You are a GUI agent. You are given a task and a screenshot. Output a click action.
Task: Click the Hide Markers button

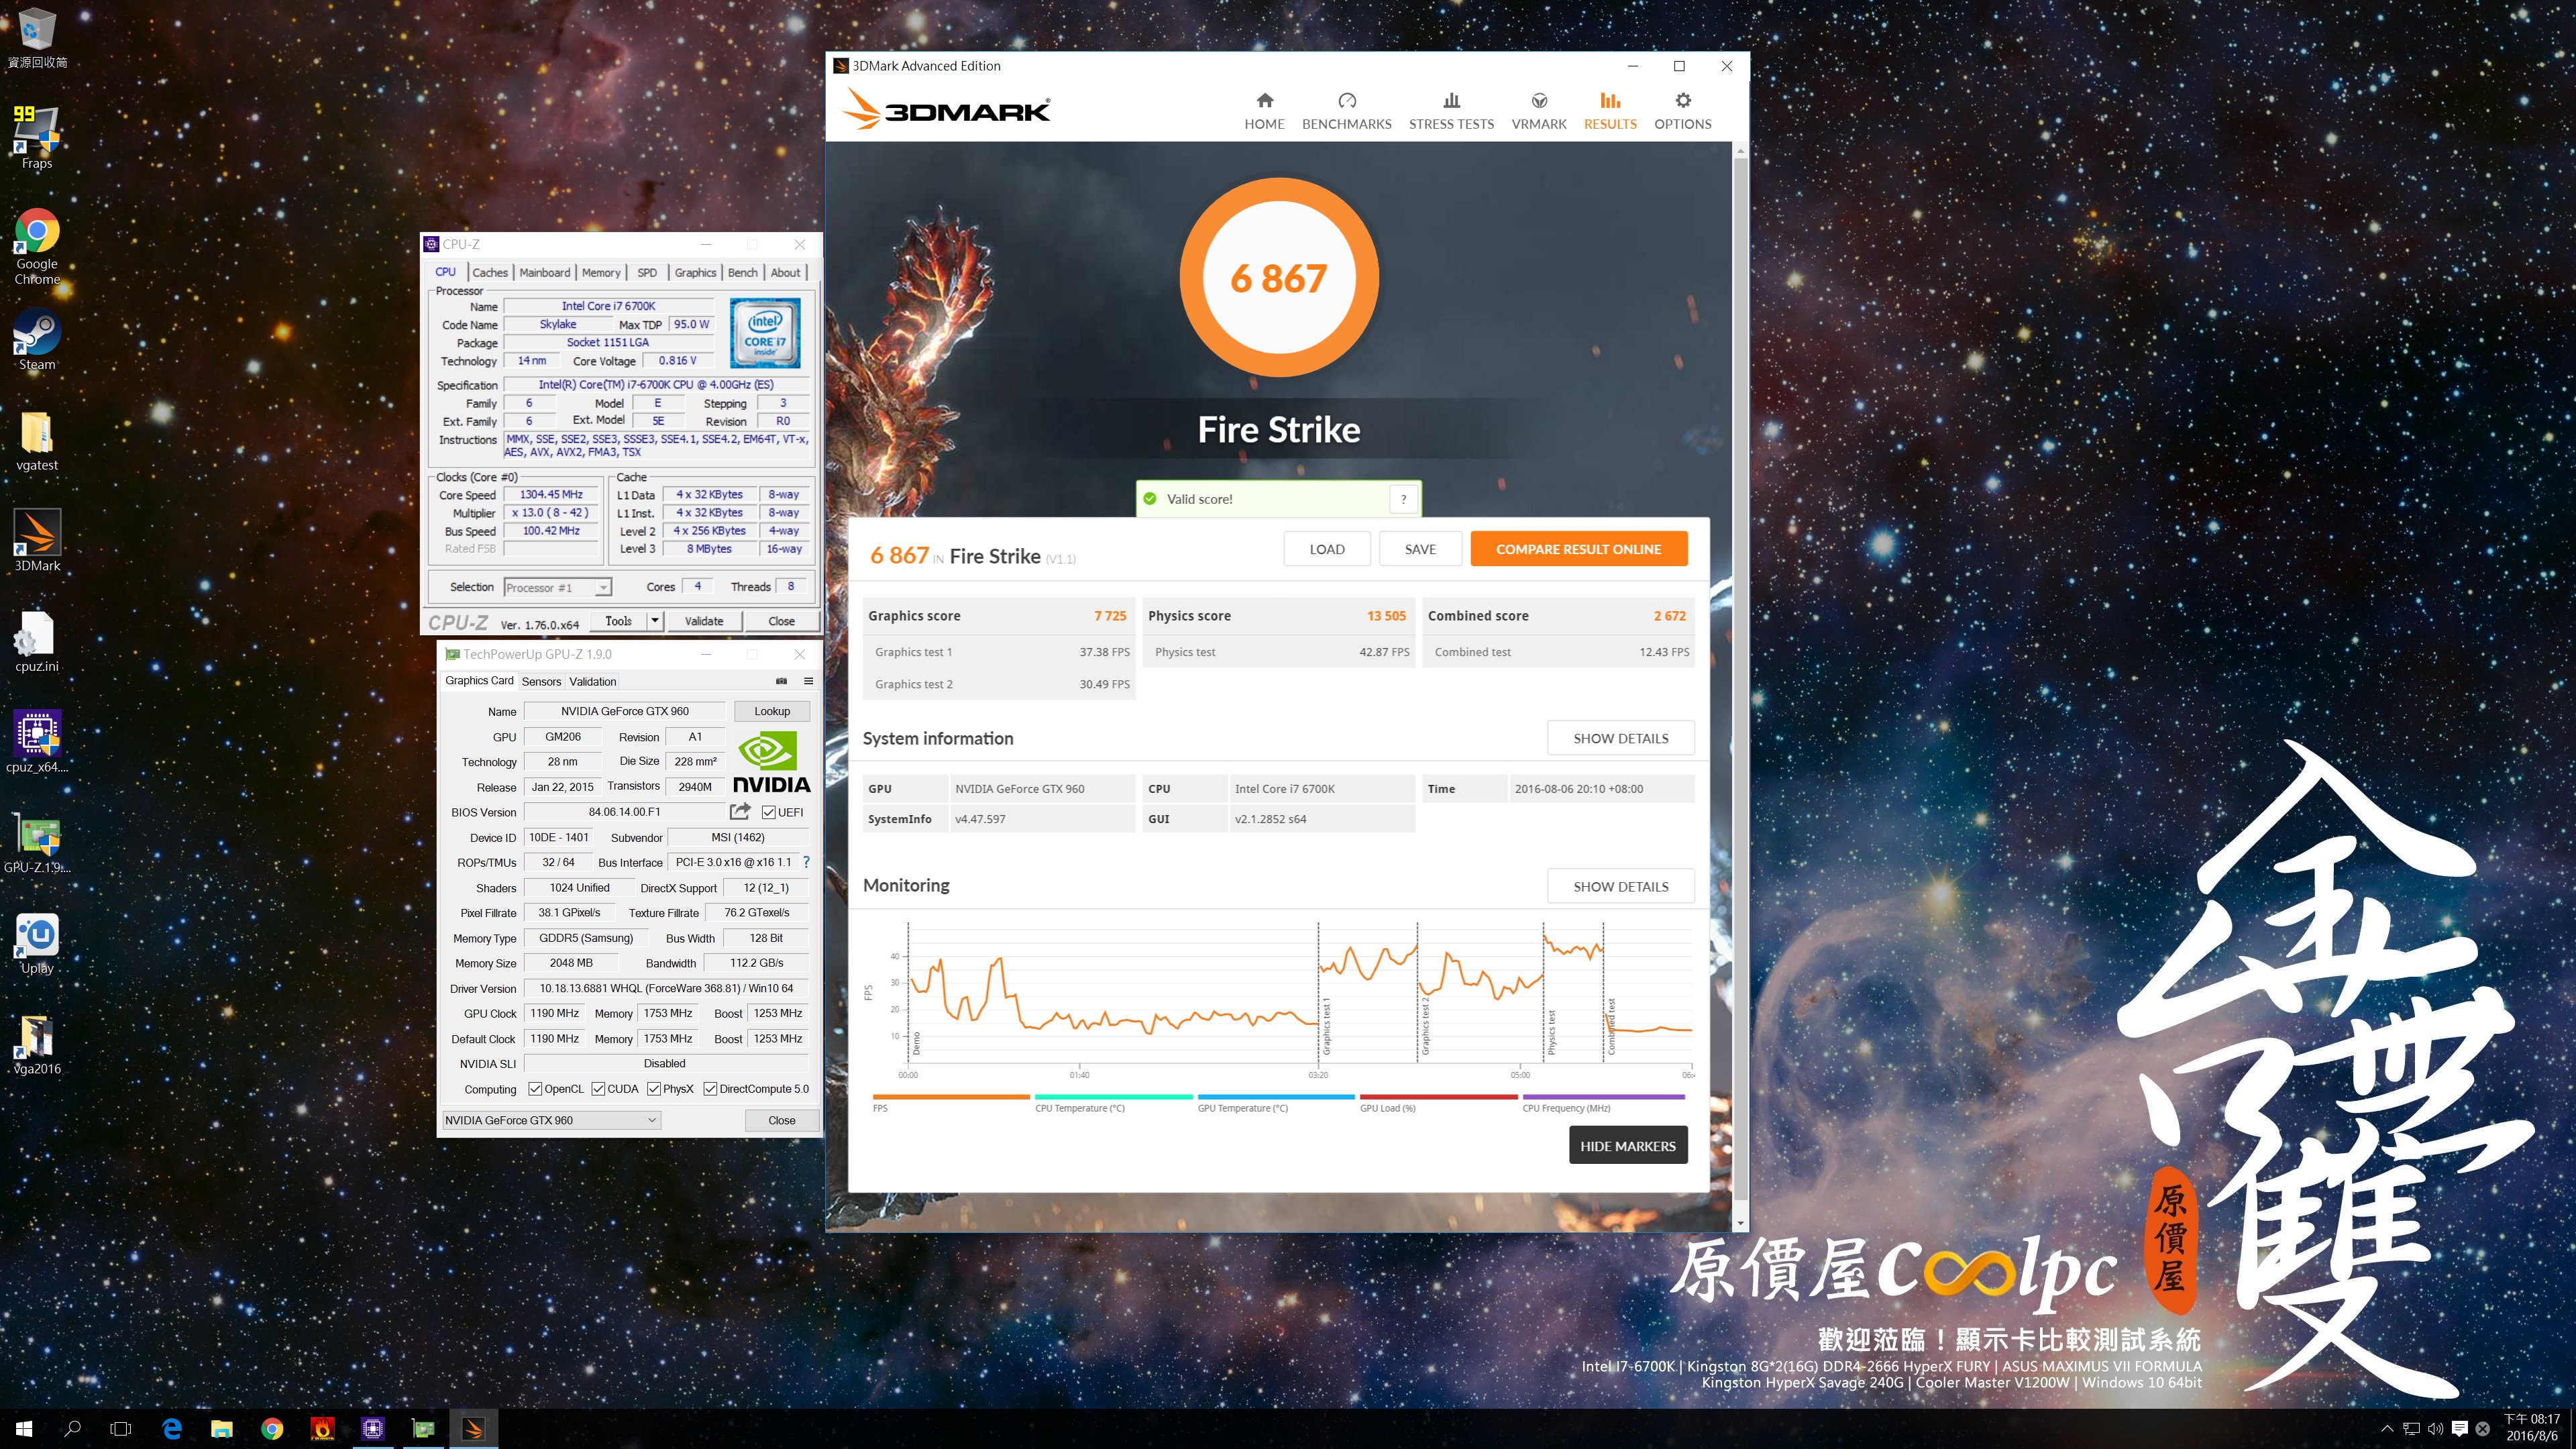coord(1627,1146)
